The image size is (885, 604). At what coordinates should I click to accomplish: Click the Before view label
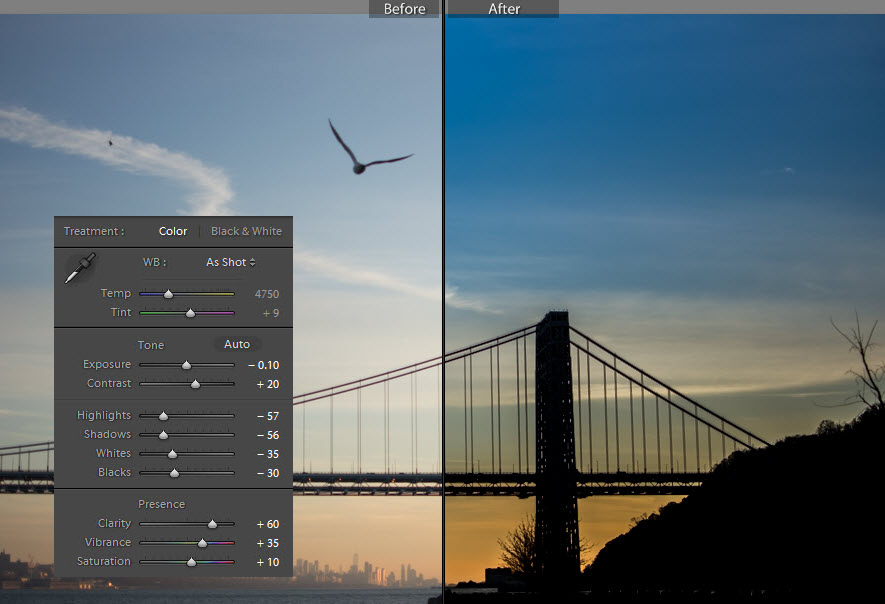pos(404,9)
